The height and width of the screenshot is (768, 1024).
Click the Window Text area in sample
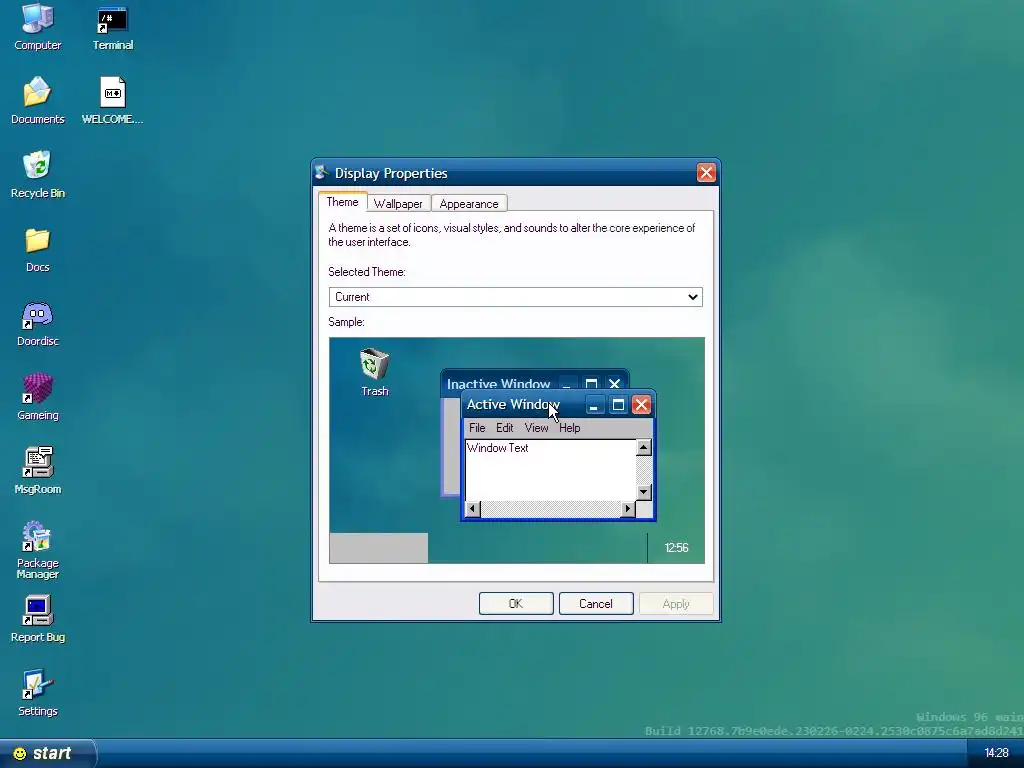coord(551,470)
